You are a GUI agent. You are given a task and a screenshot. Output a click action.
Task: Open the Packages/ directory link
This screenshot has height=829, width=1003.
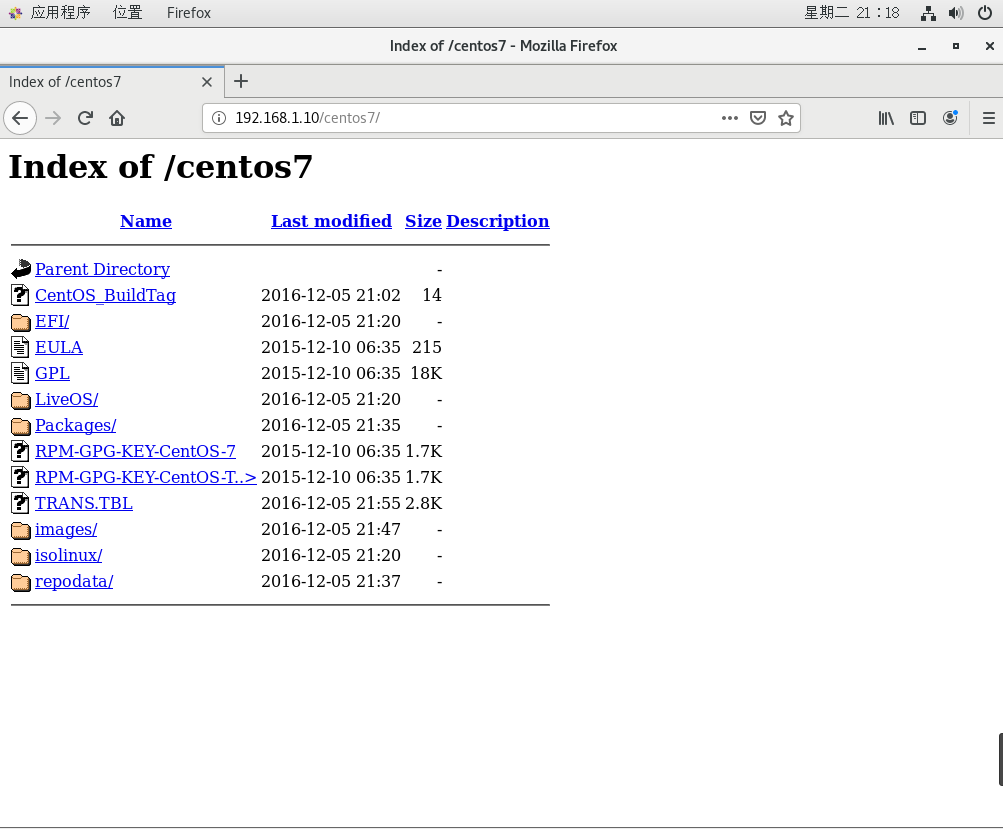click(75, 425)
